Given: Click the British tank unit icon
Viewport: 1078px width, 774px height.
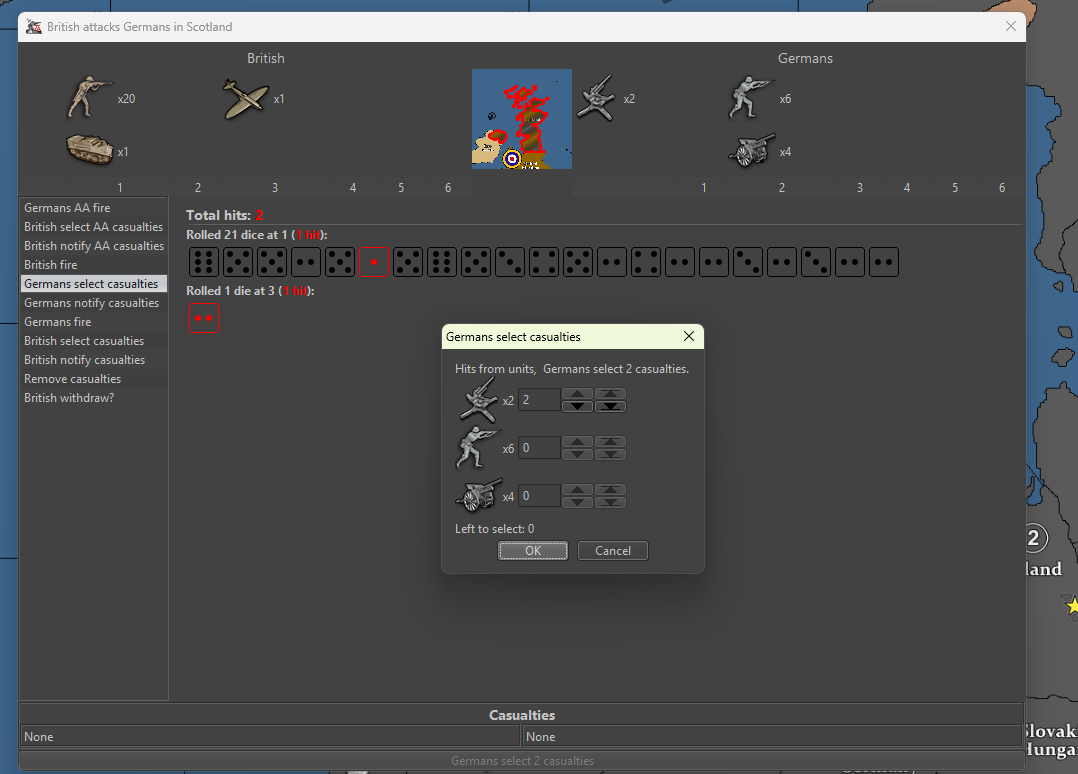Looking at the screenshot, I should click(89, 150).
